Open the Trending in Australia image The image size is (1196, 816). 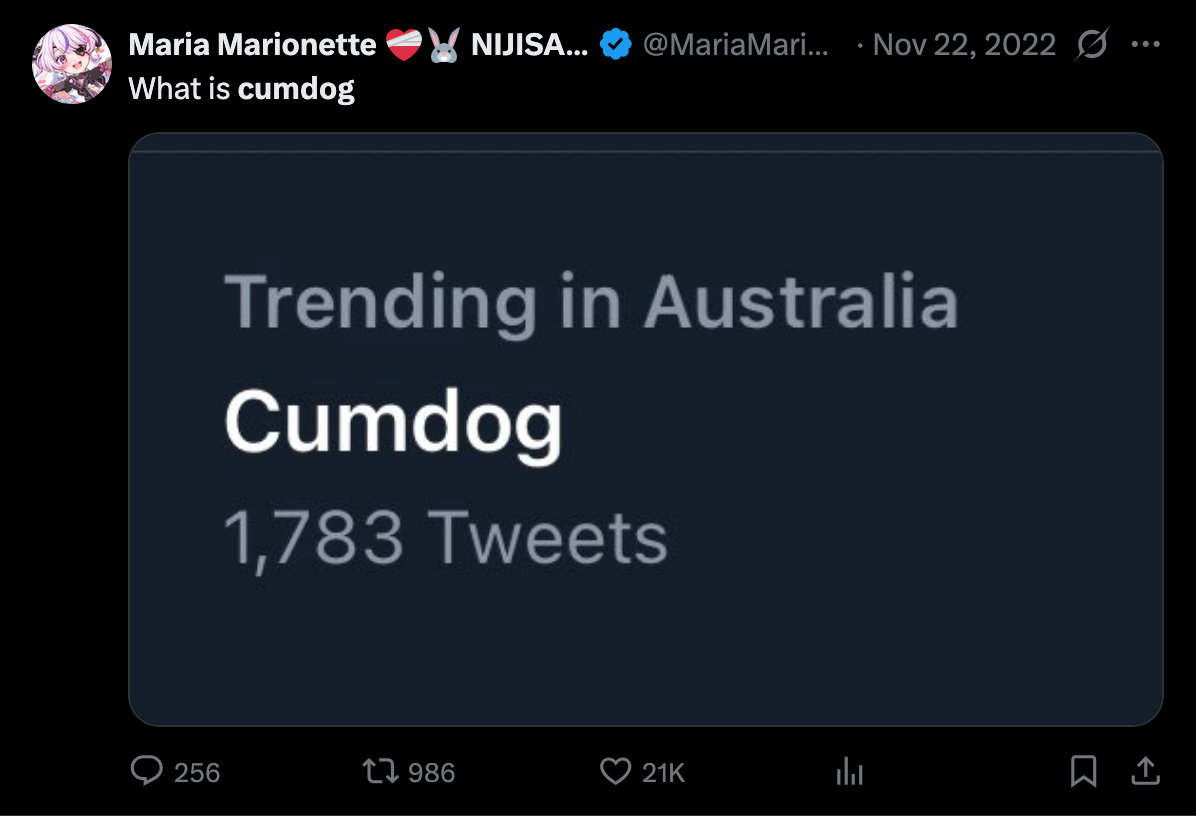(x=645, y=429)
